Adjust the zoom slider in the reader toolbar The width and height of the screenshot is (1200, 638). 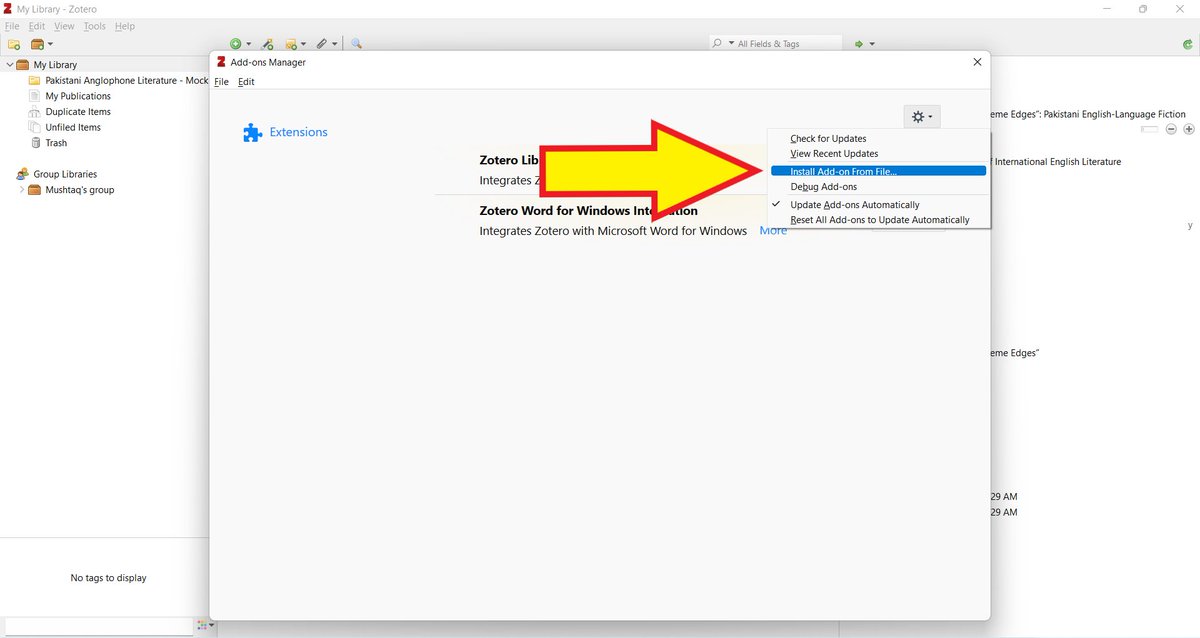1148,128
